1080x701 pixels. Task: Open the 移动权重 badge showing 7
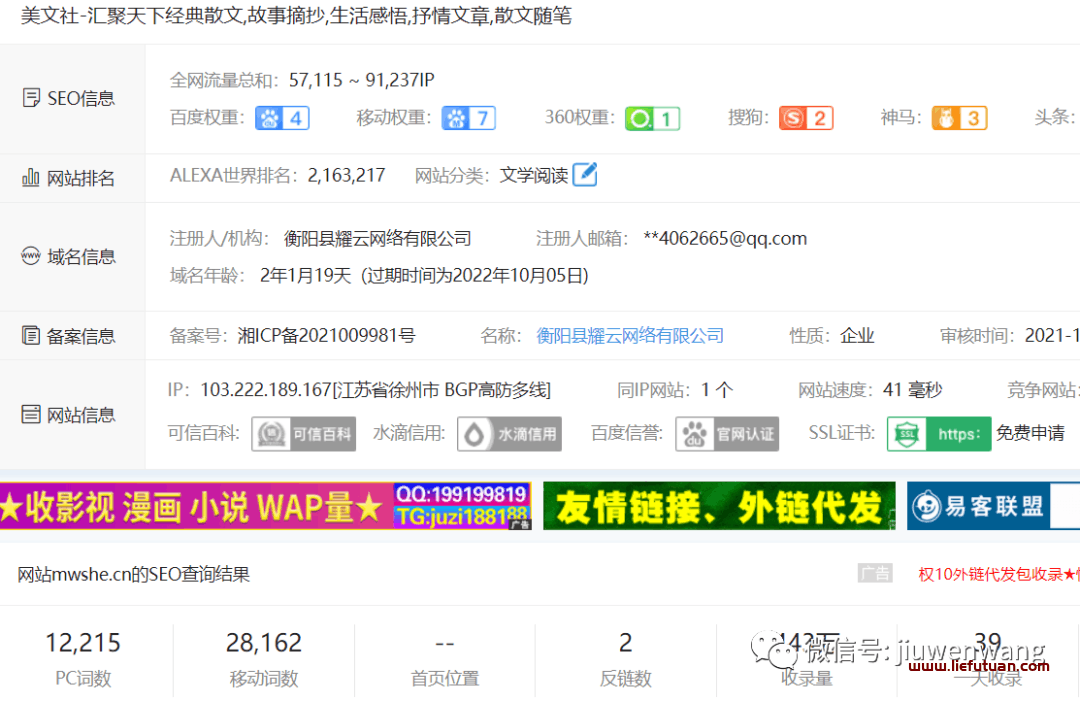[468, 118]
